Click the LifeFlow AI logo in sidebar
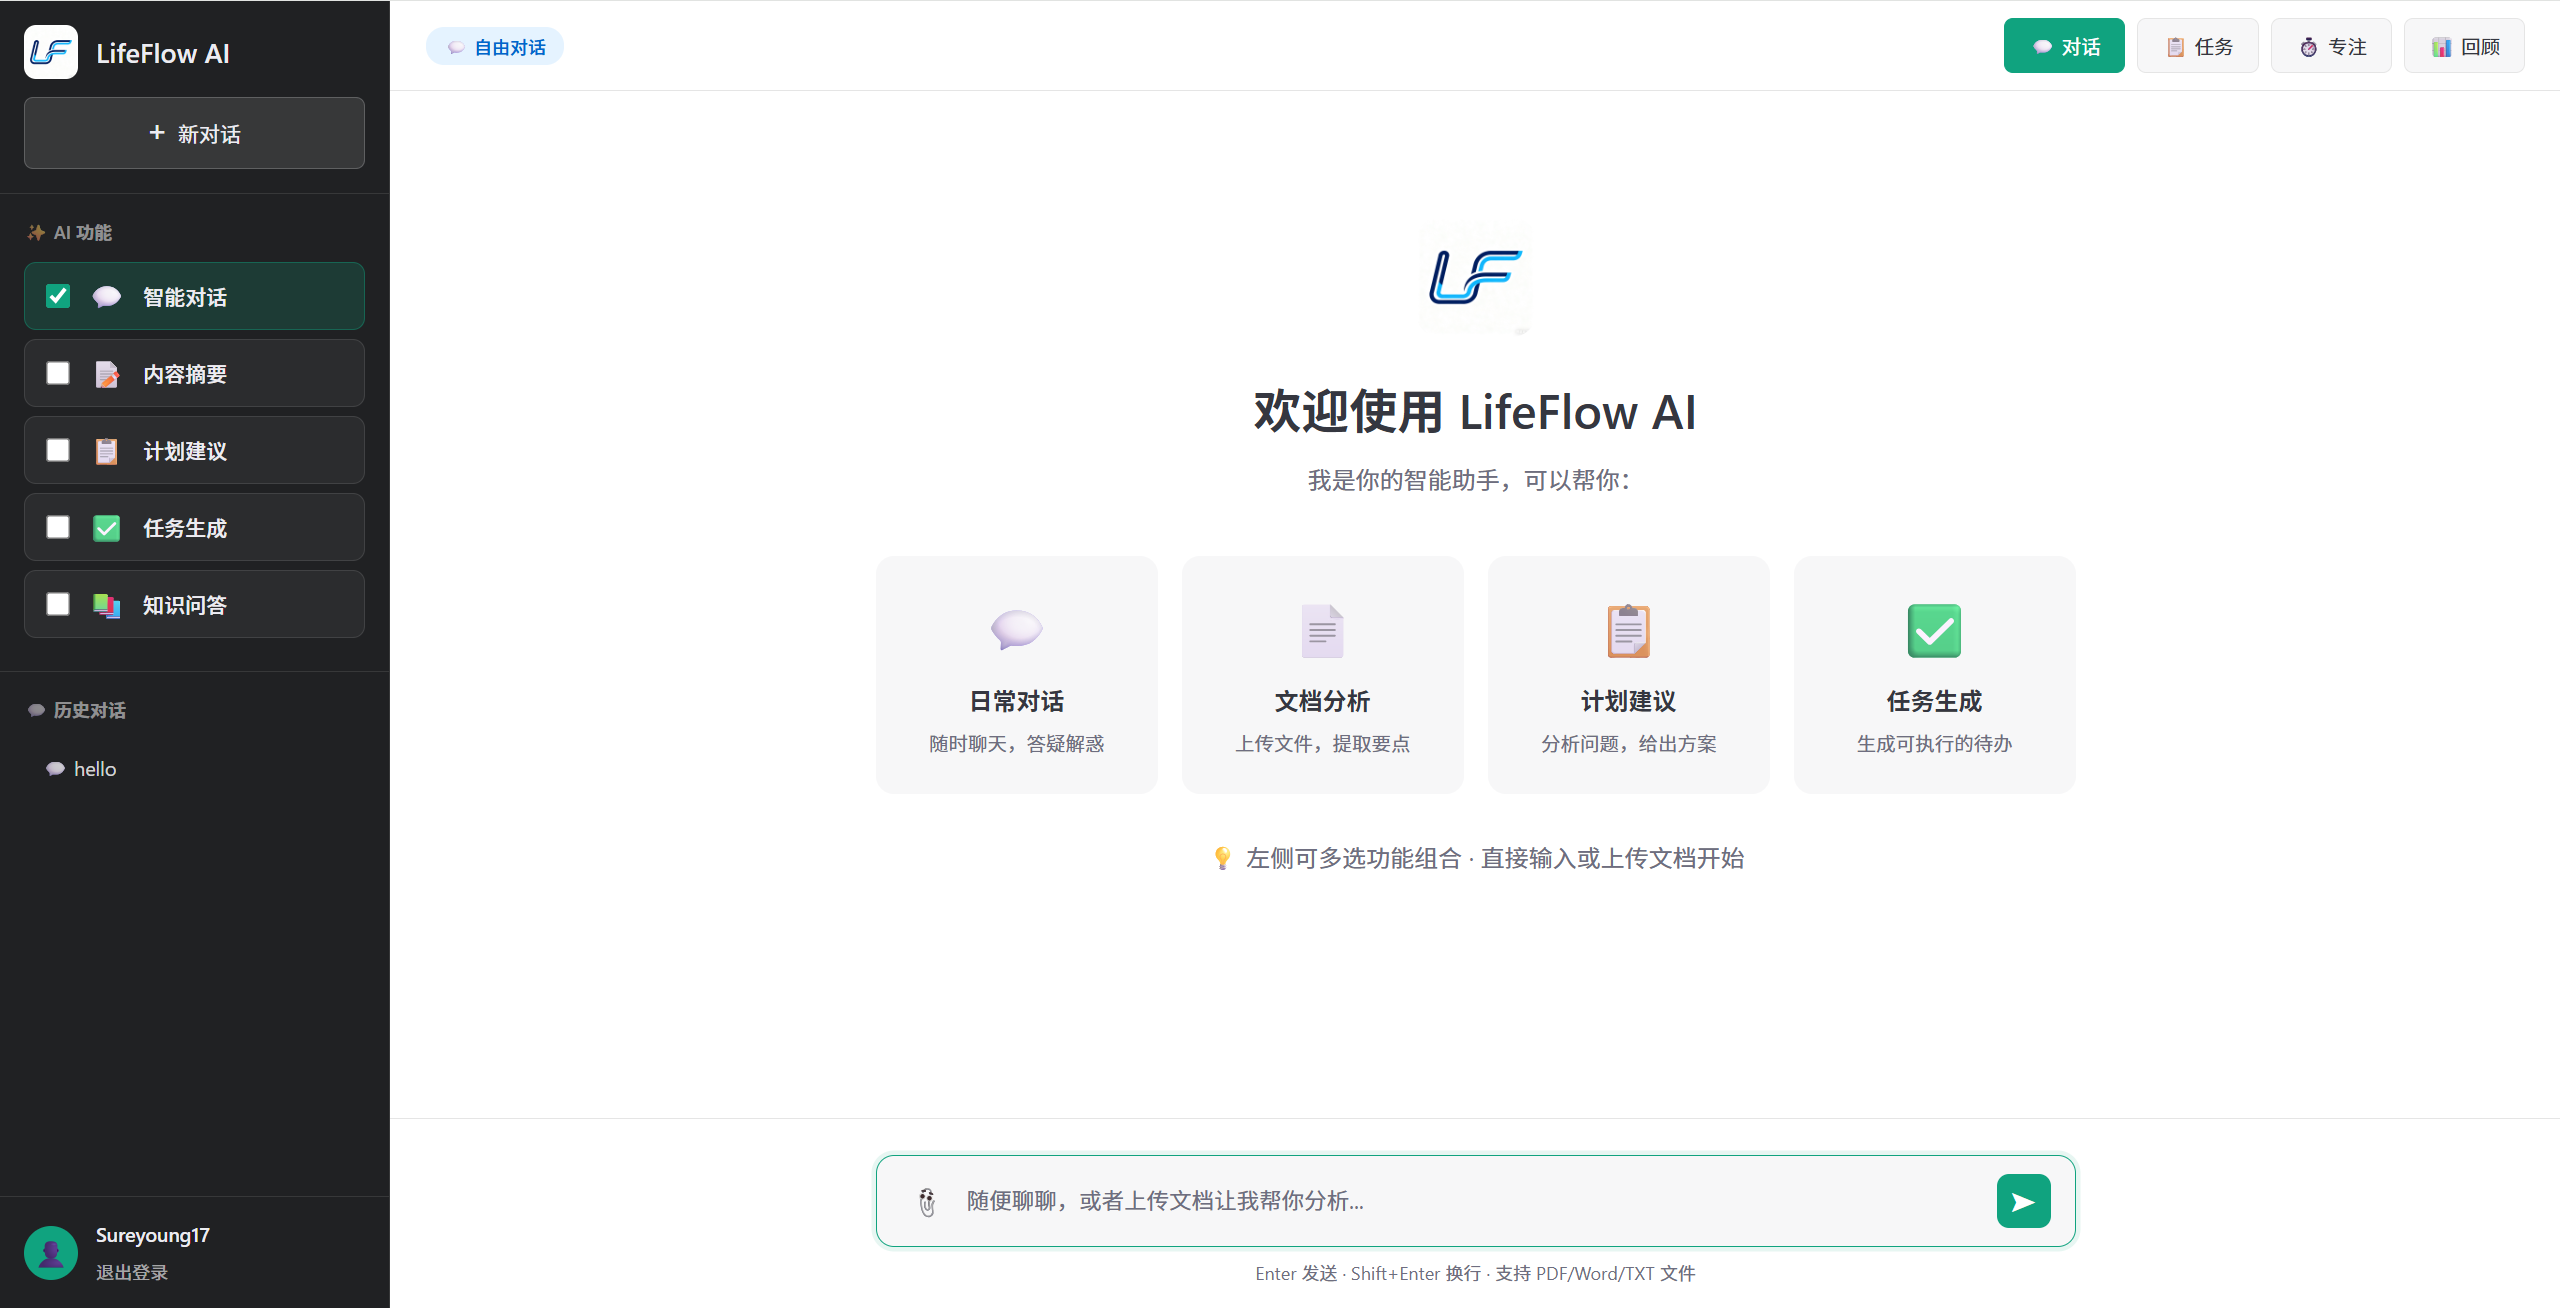The width and height of the screenshot is (2560, 1308). pos(51,52)
